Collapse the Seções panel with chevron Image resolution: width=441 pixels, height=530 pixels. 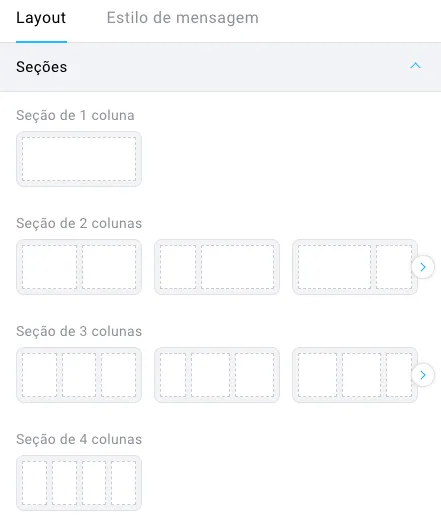pos(415,66)
